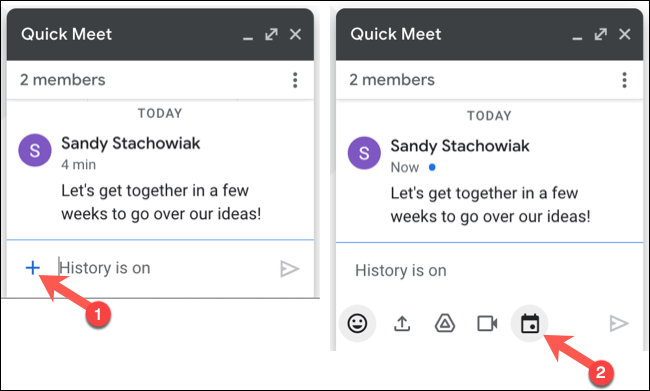Expand the left Quick Meet chat to full view
Image resolution: width=650 pixels, height=391 pixels.
(272, 34)
